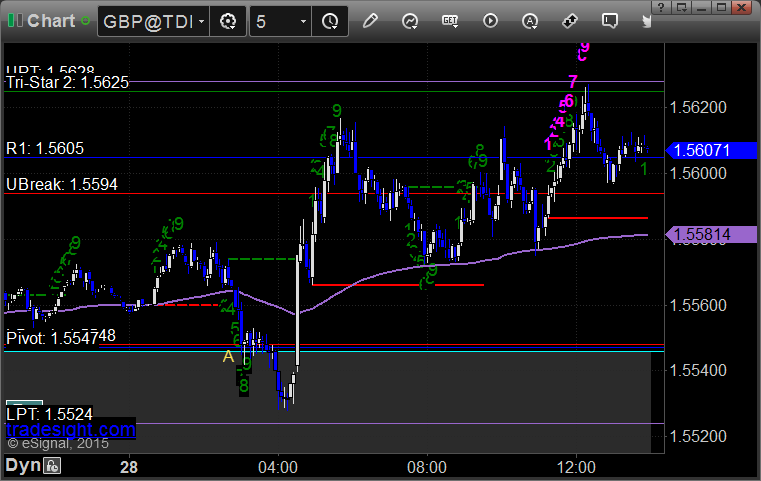Click the Dyn label at bottom left

coord(23,465)
